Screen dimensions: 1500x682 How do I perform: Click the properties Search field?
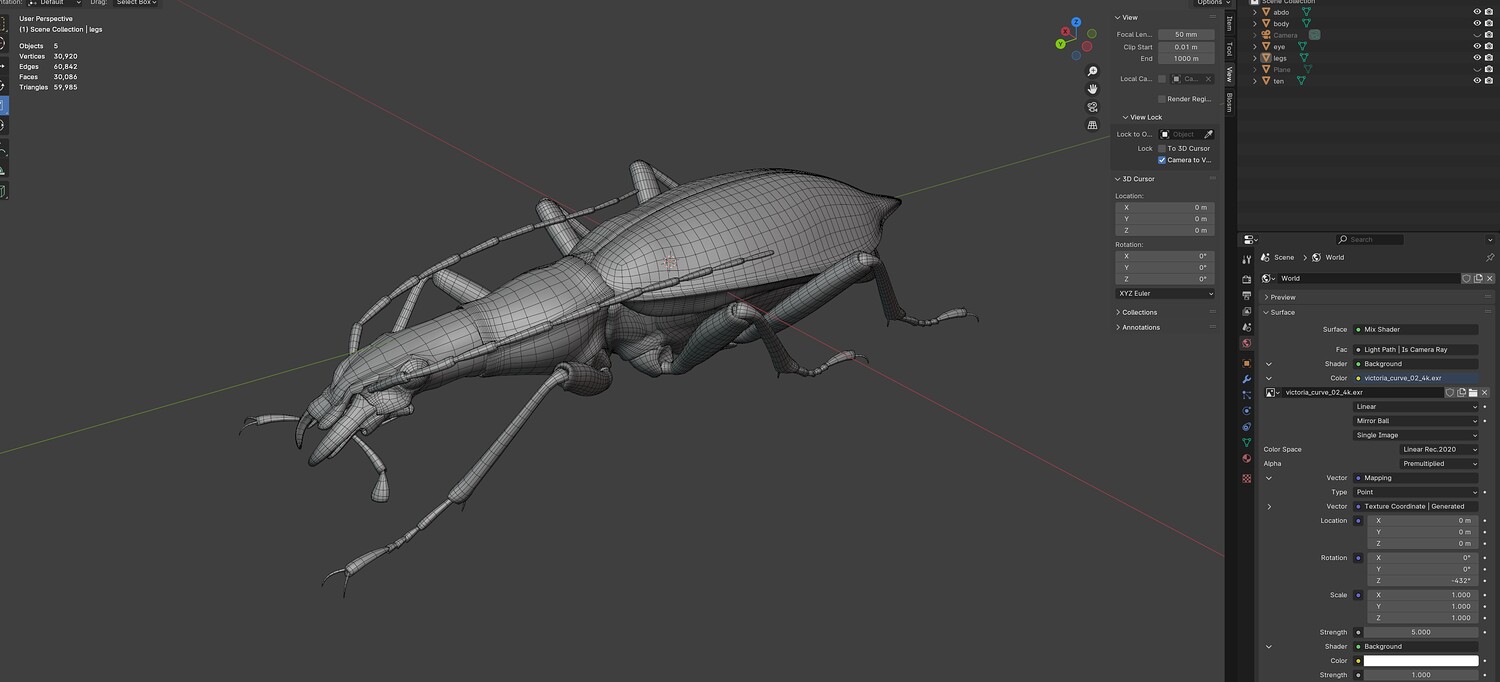[x=1370, y=239]
